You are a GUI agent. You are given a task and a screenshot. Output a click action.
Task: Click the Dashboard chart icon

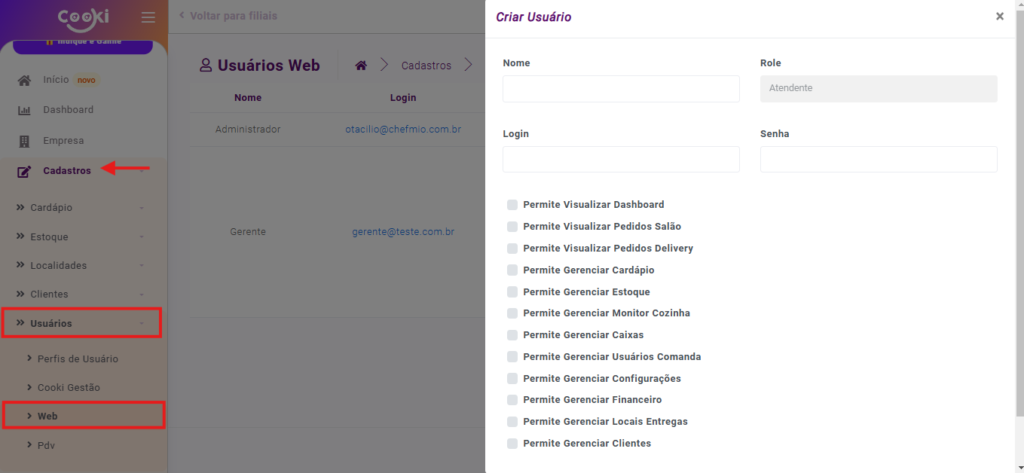point(24,110)
